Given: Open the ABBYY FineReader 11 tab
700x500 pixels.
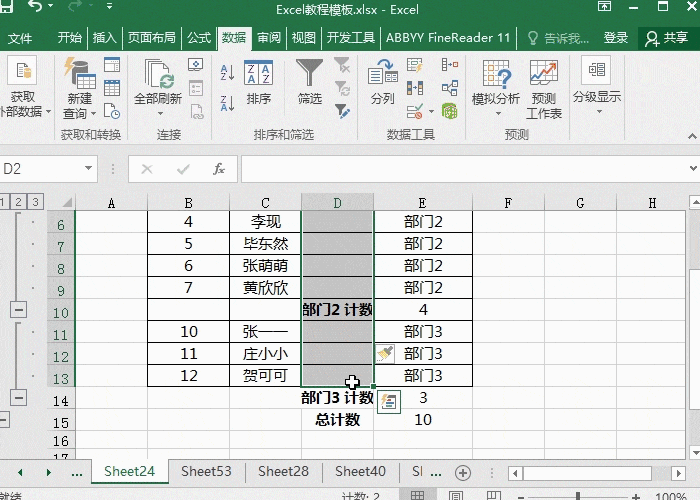Looking at the screenshot, I should 448,38.
